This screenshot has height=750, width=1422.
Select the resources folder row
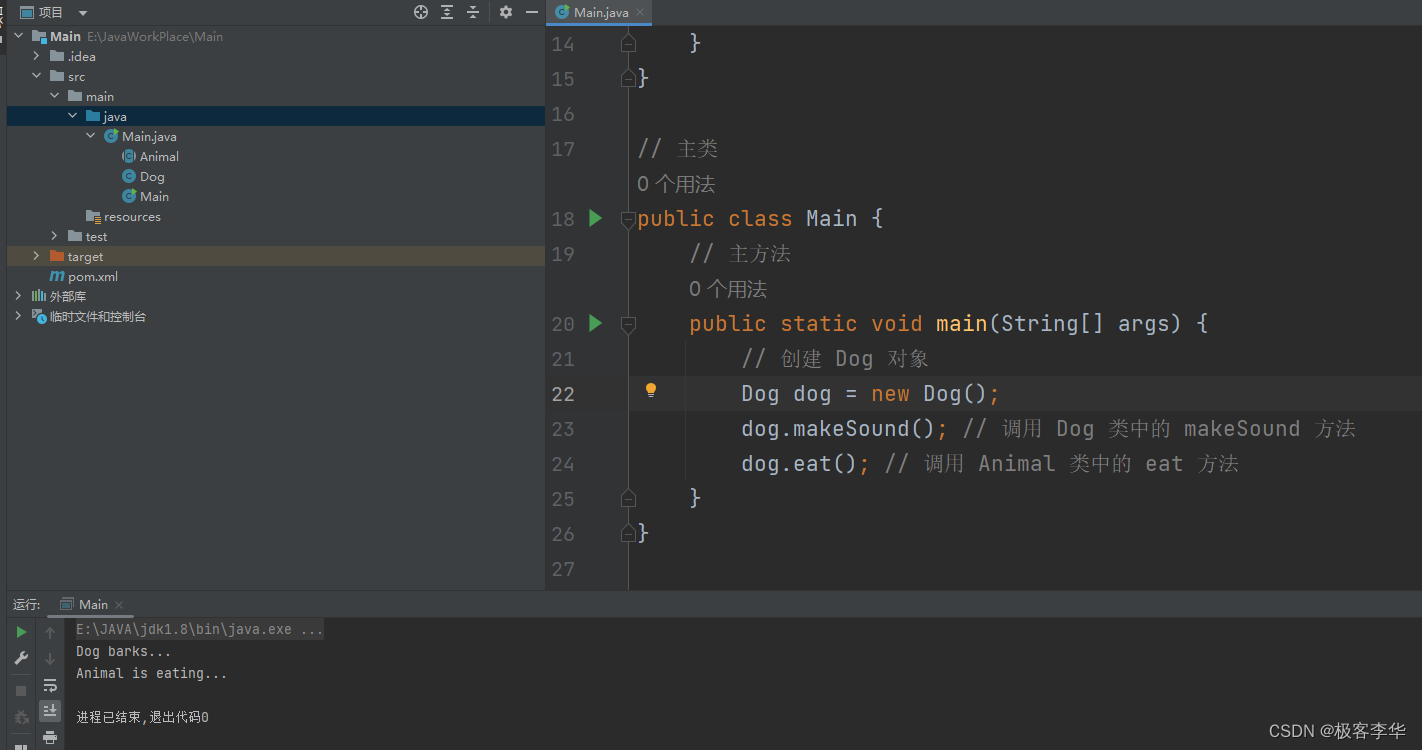click(276, 216)
